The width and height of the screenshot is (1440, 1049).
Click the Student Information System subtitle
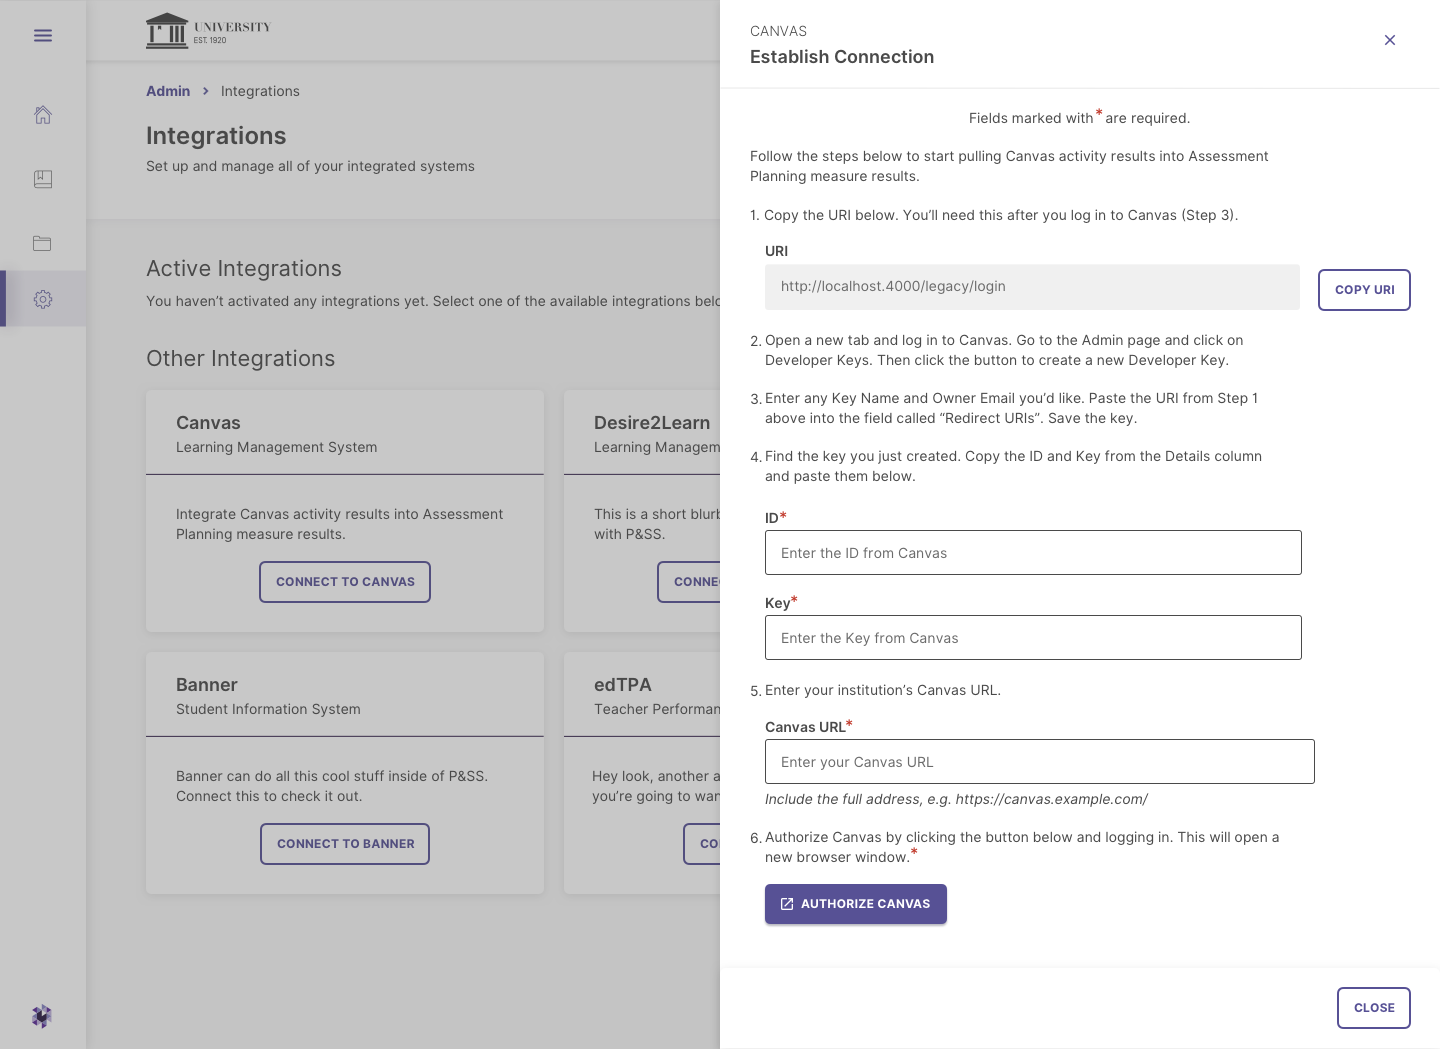(268, 709)
